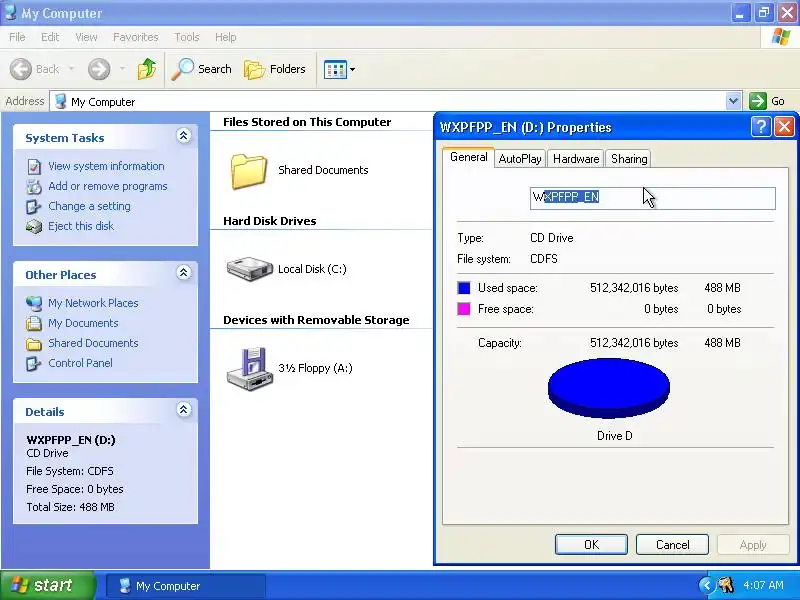Viewport: 800px width, 600px height.
Task: Switch to the Sharing tab
Action: (629, 159)
